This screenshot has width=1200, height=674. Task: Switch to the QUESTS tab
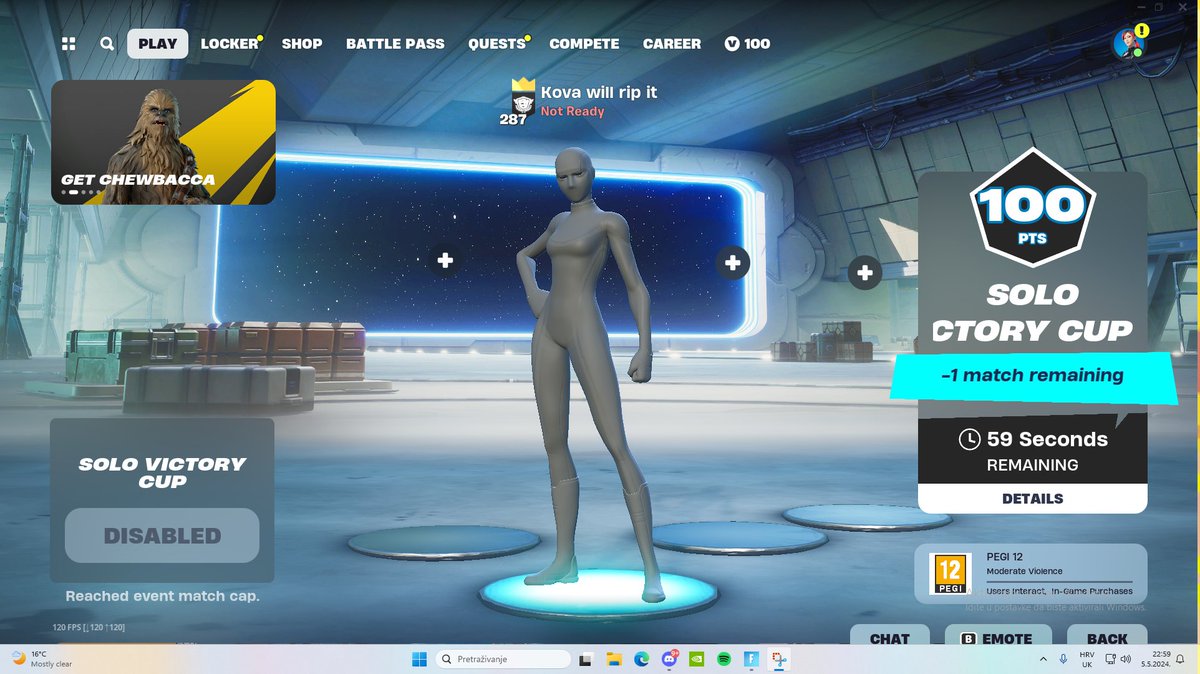497,44
